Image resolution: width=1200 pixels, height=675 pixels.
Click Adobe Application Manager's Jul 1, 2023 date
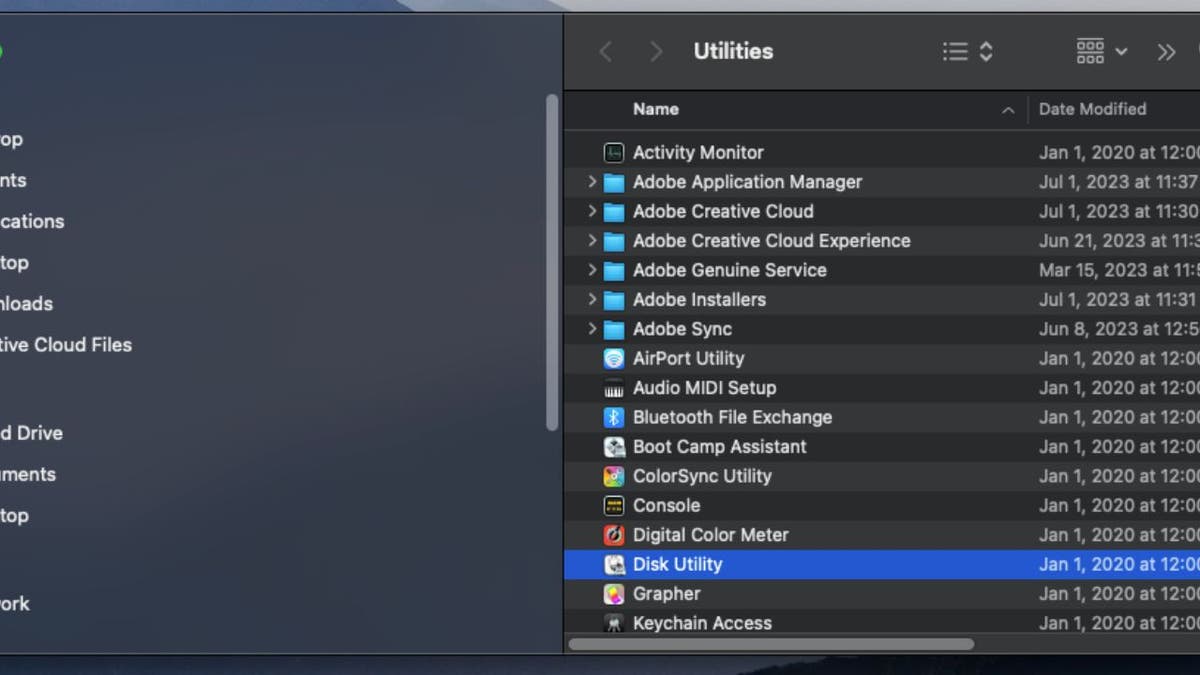click(x=1118, y=182)
